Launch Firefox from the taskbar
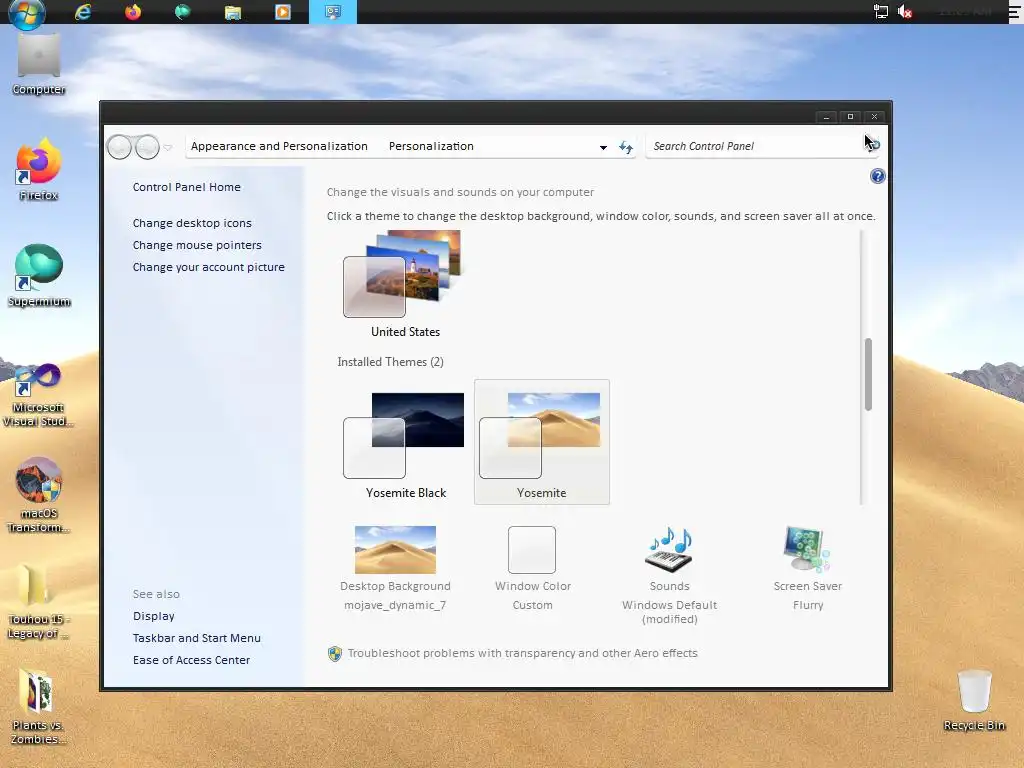Image resolution: width=1024 pixels, height=768 pixels. 133,12
